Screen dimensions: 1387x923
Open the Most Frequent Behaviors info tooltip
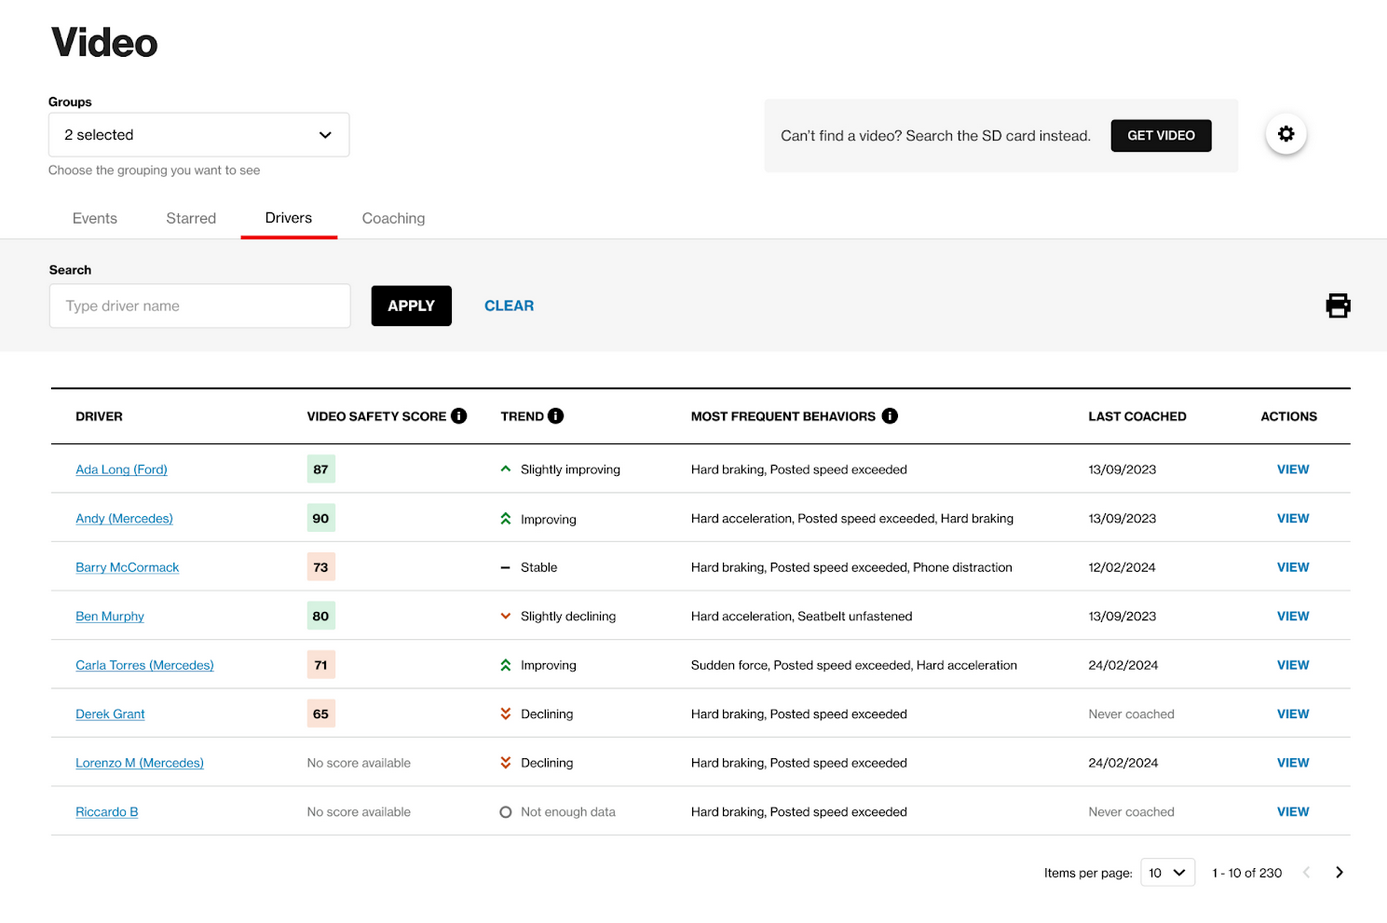click(890, 416)
